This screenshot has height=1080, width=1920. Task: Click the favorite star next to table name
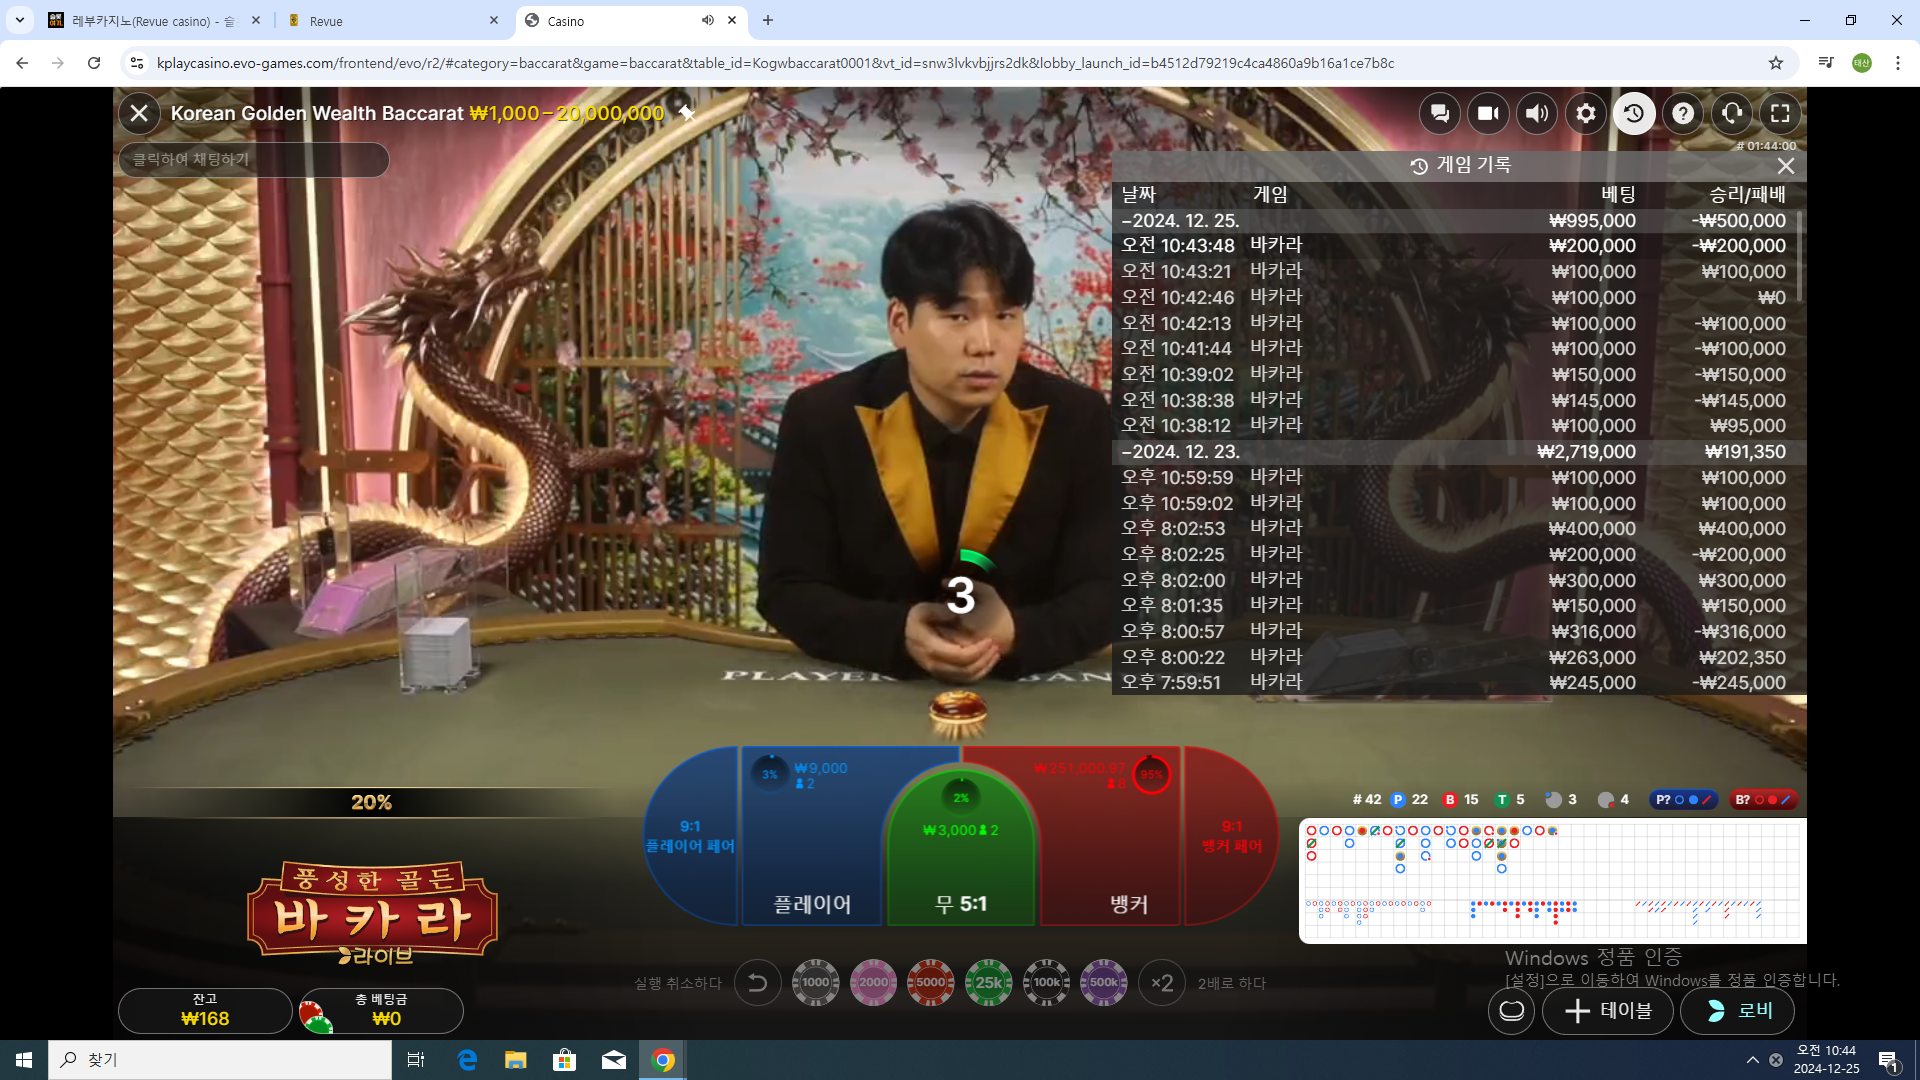pos(687,112)
